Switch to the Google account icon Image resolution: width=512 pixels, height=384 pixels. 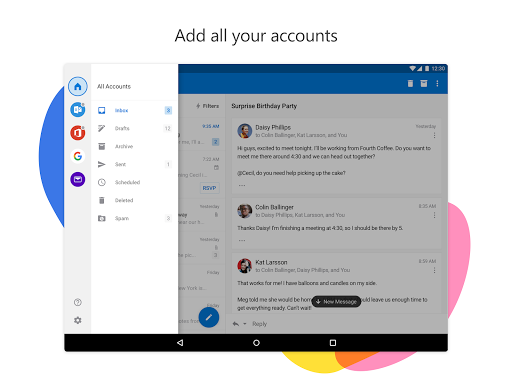pos(78,156)
